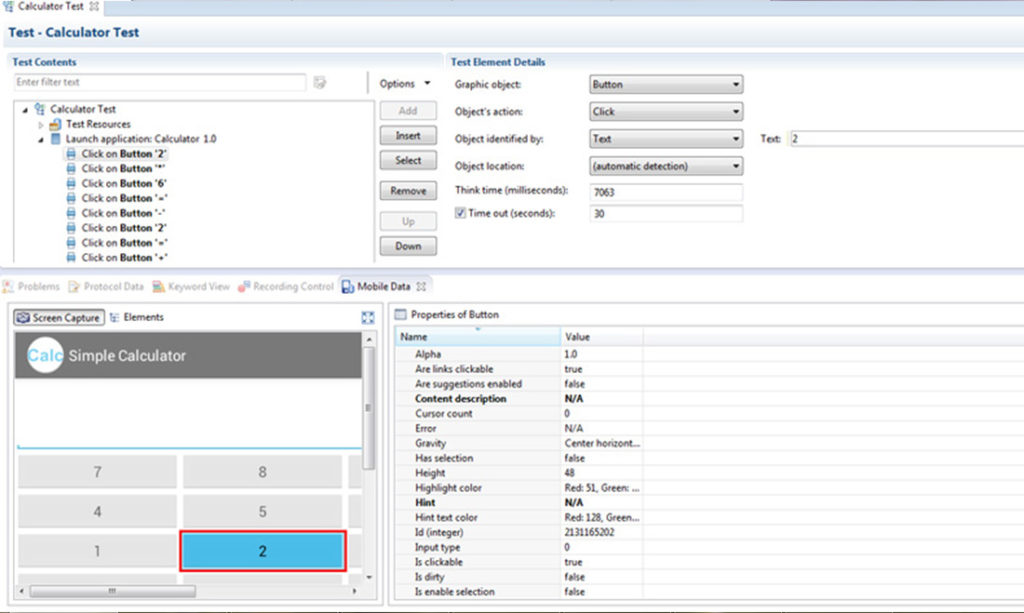Toggle the Time out (seconds) checkbox

pos(460,213)
